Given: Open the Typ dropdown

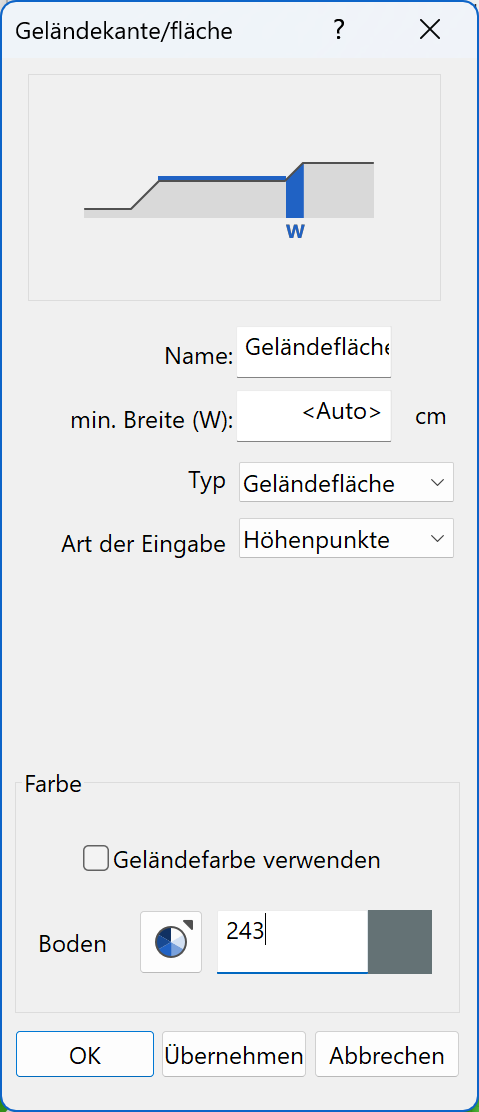Looking at the screenshot, I should tap(346, 482).
